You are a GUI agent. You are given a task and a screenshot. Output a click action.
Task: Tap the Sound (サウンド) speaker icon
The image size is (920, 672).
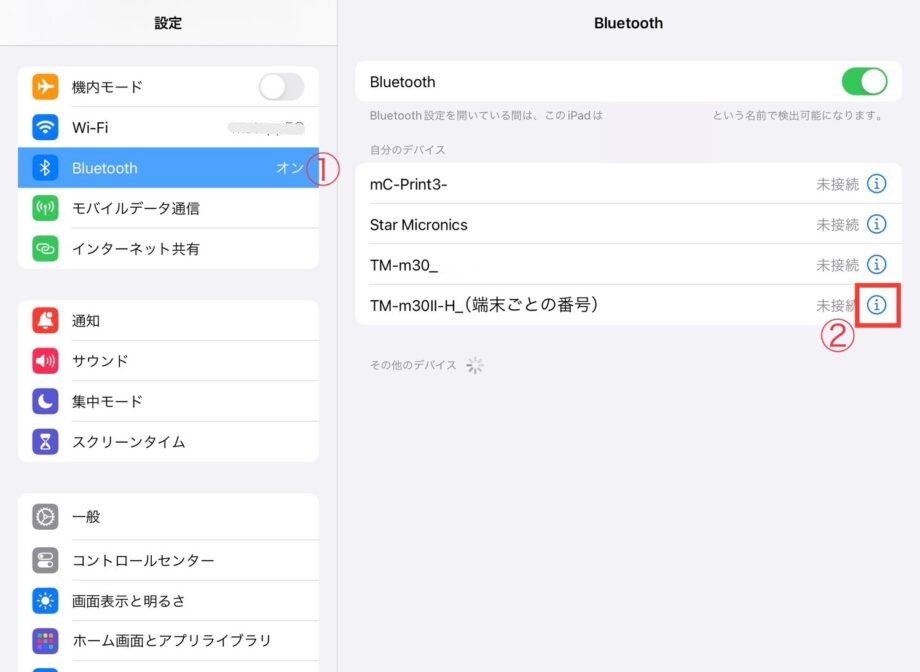(45, 361)
